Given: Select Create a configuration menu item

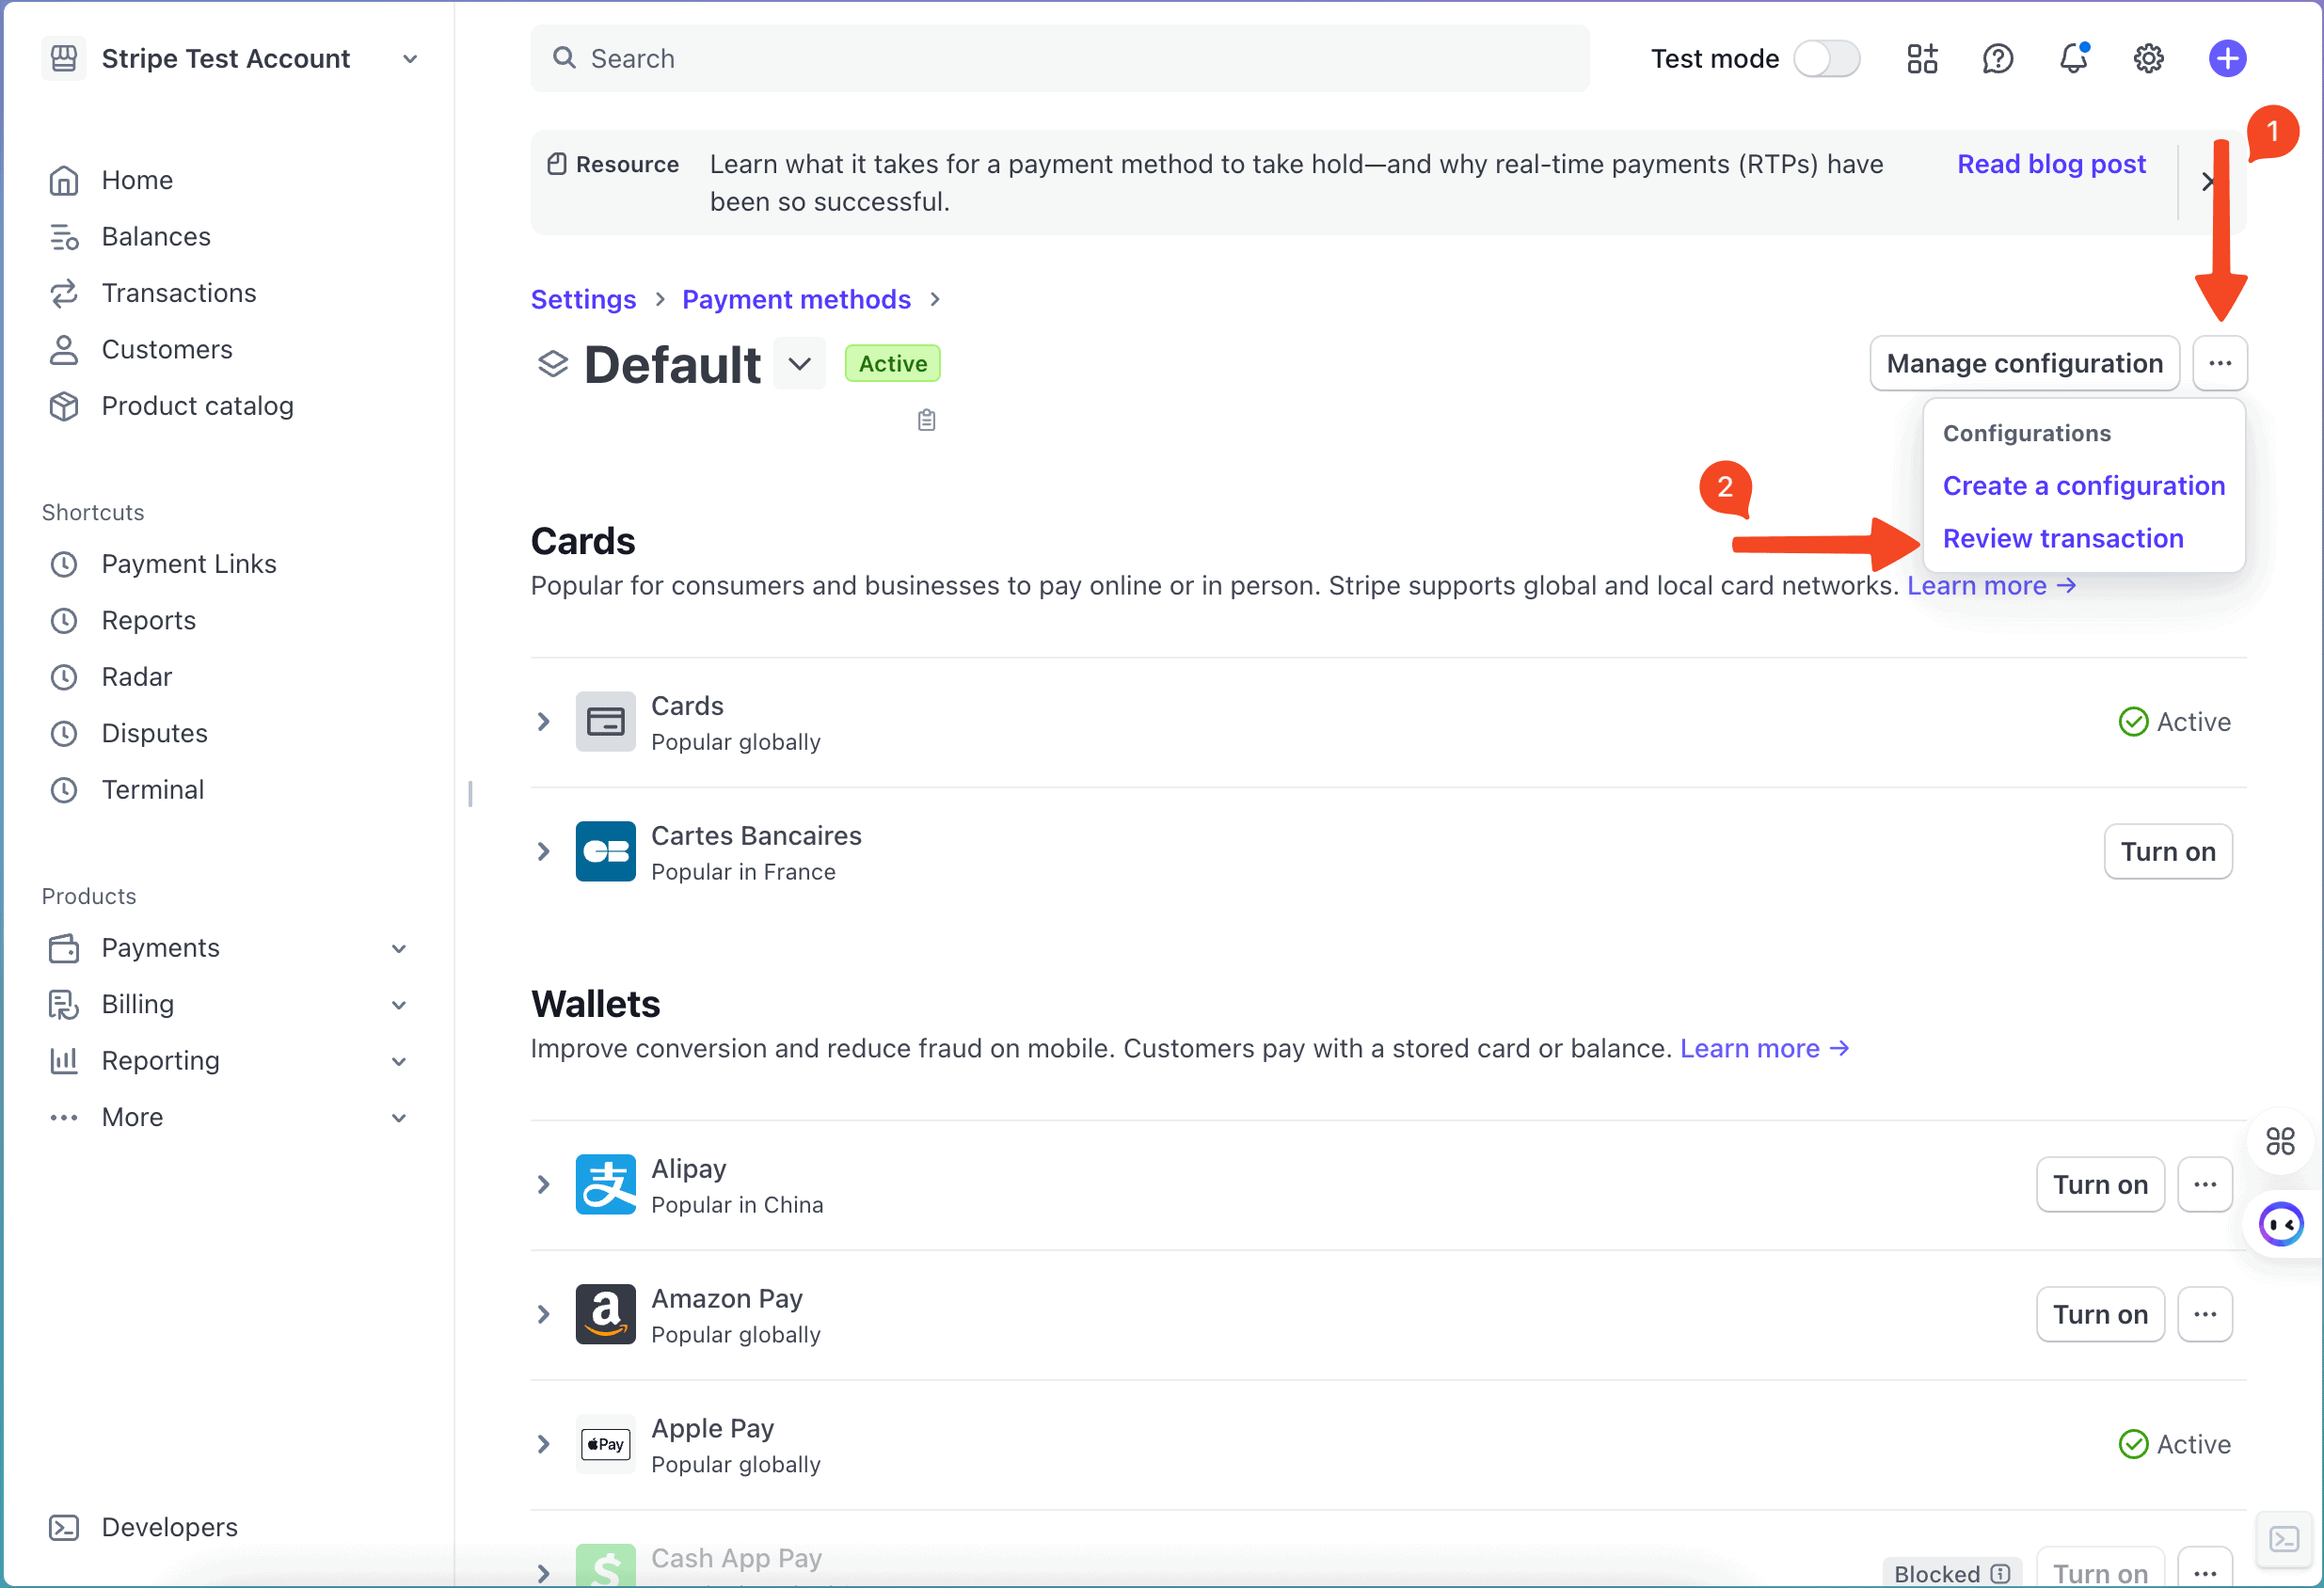Looking at the screenshot, I should 2083,486.
